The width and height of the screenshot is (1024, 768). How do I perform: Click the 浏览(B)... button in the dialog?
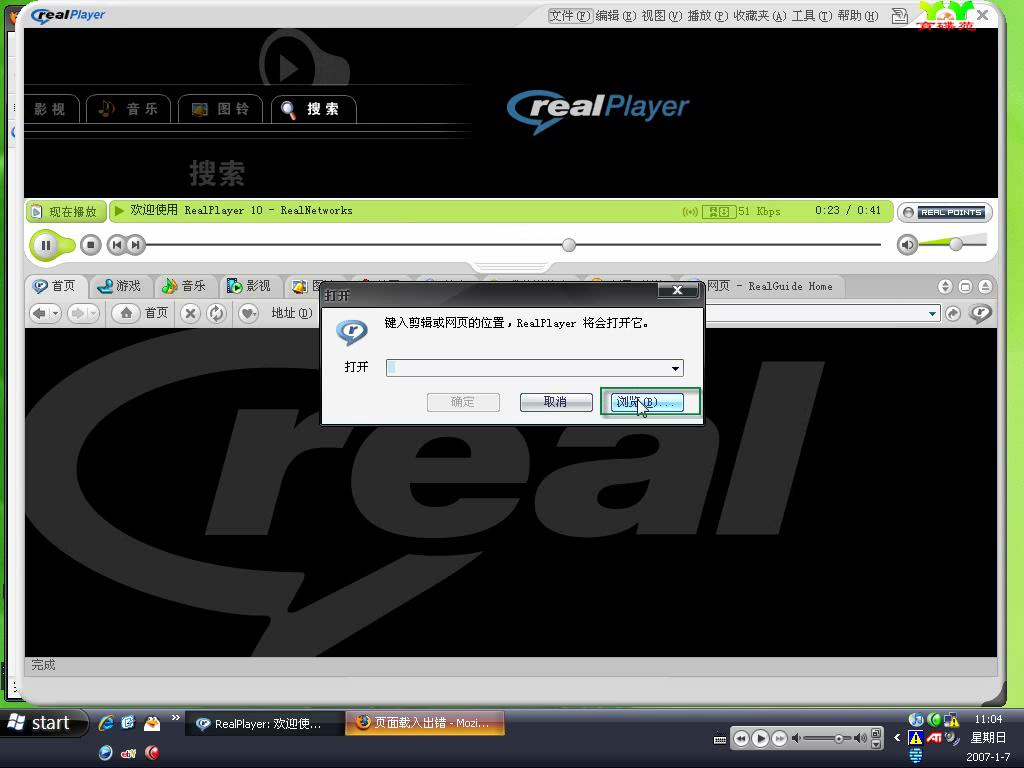click(x=647, y=402)
